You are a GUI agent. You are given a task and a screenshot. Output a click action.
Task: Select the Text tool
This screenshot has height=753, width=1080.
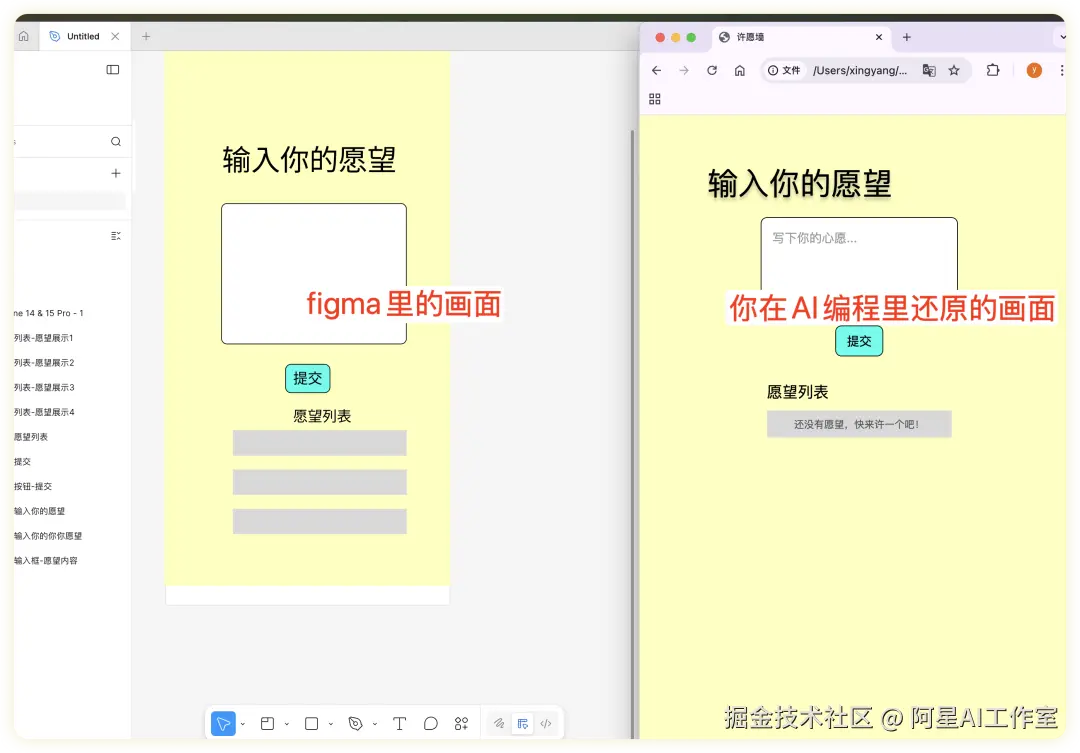tap(398, 723)
